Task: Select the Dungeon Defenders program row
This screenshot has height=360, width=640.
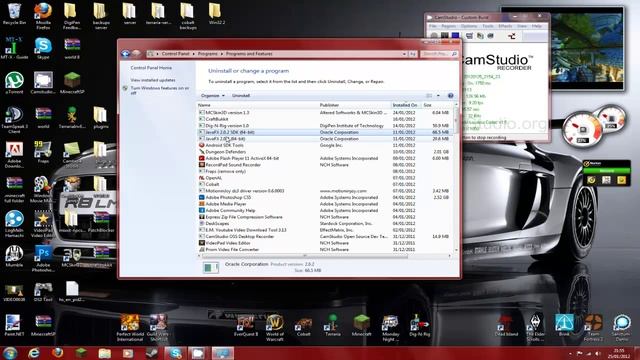Action: point(324,152)
